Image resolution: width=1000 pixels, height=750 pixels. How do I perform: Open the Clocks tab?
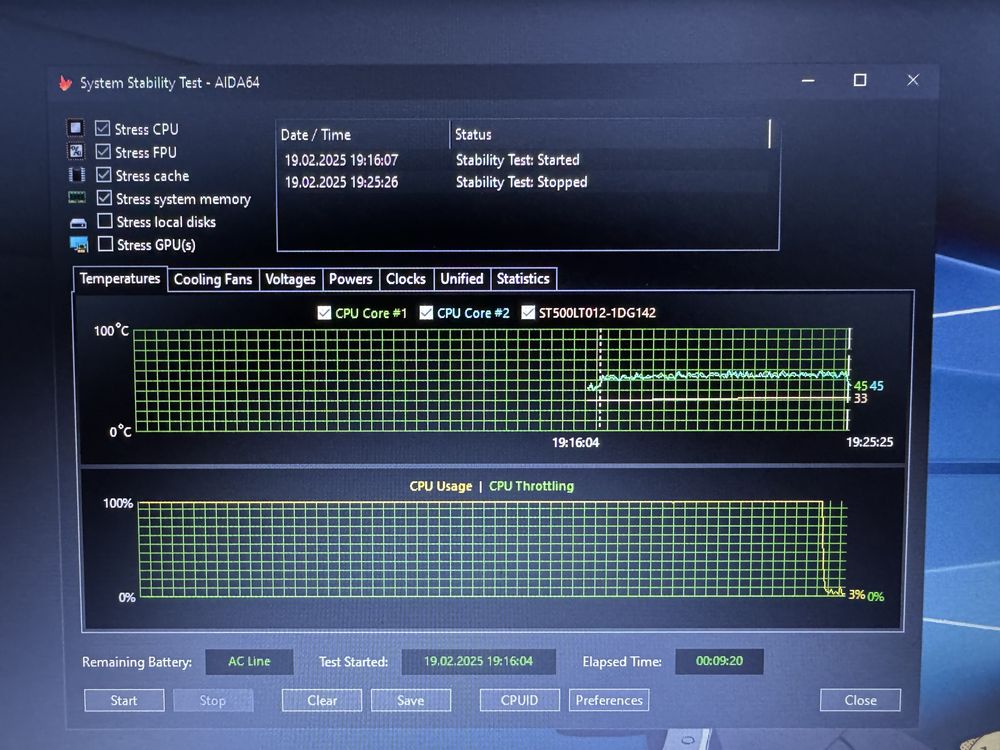tap(406, 279)
